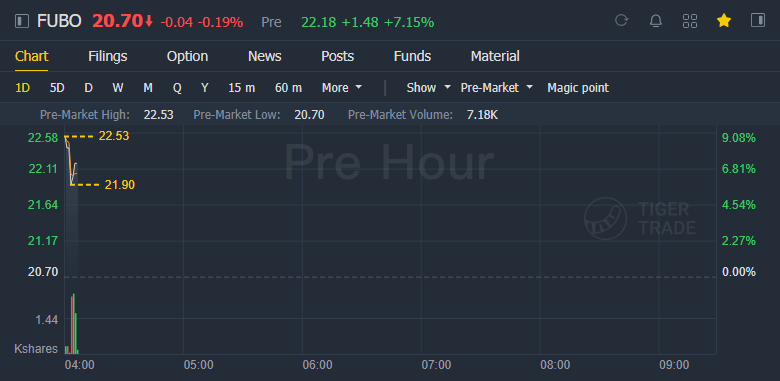Switch to the Filings tab
The image size is (780, 381).
107,56
